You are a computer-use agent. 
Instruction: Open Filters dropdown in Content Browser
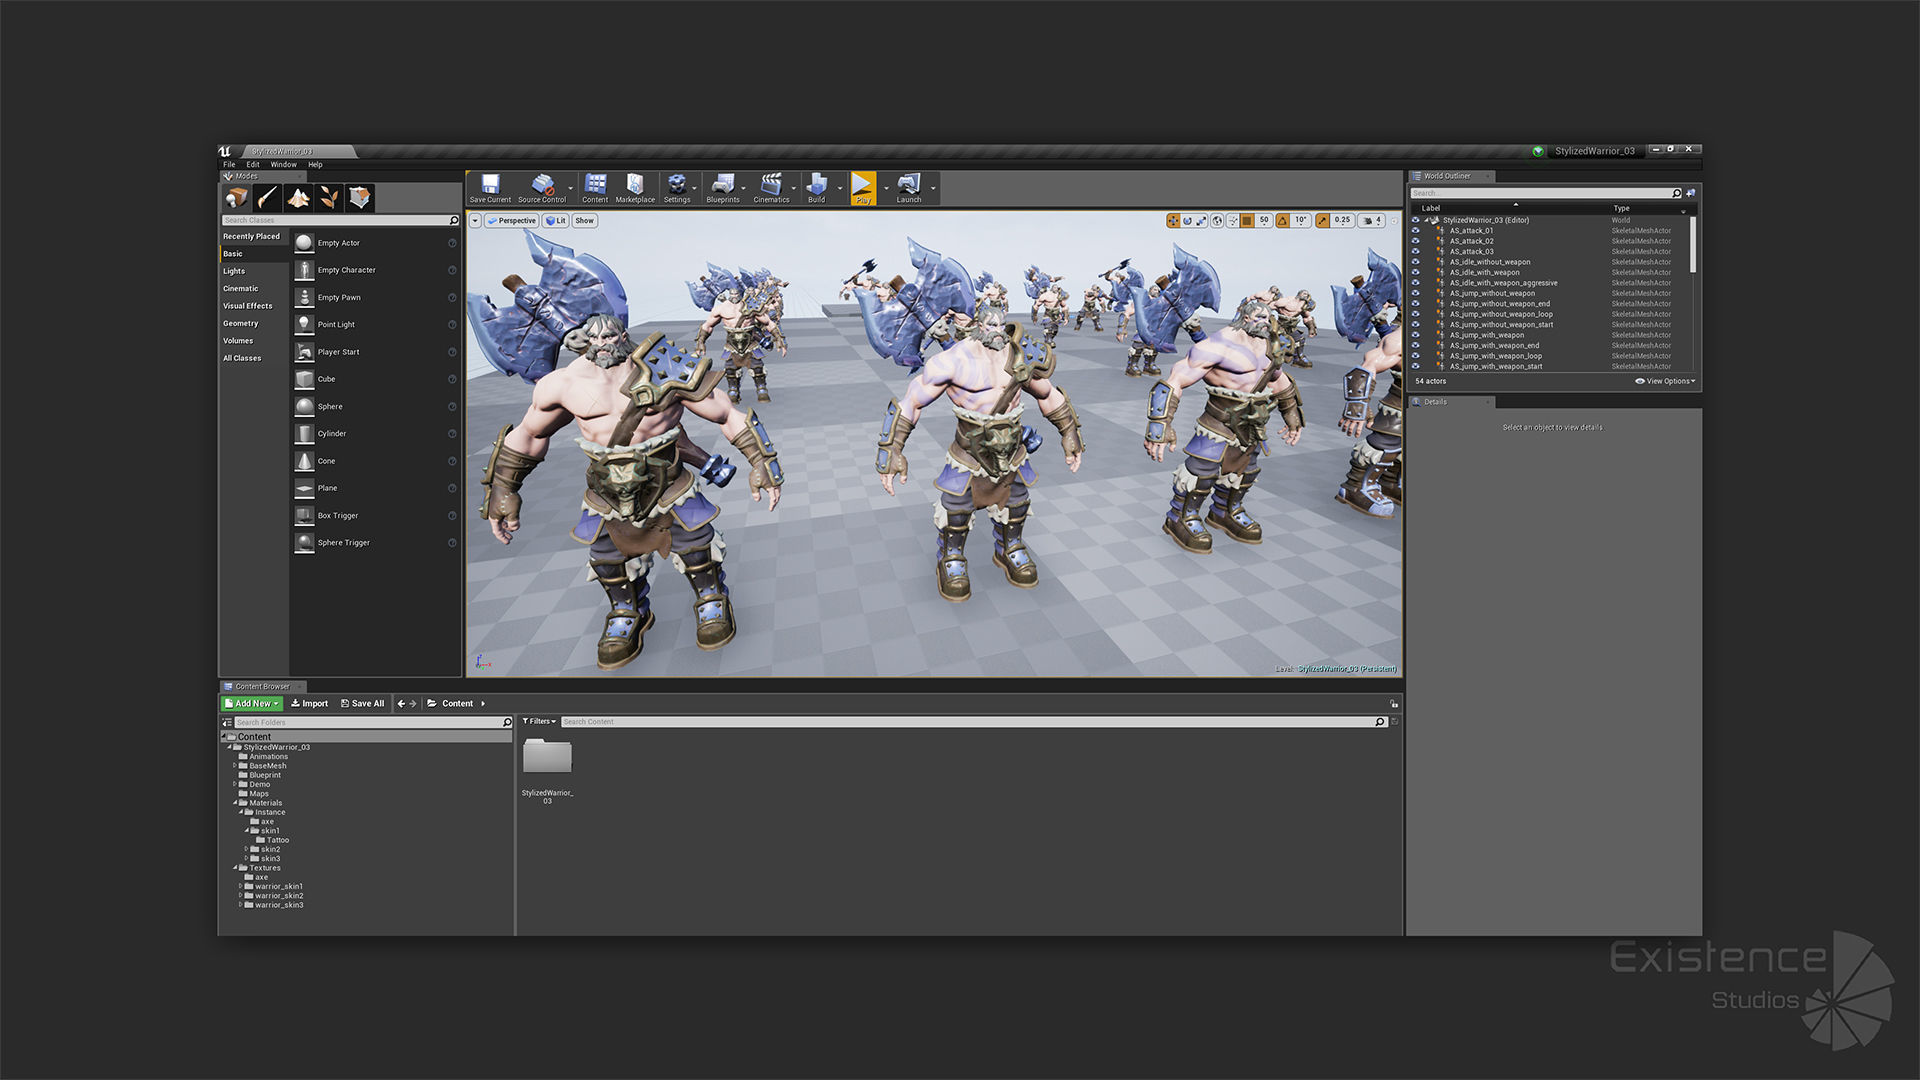(x=539, y=722)
